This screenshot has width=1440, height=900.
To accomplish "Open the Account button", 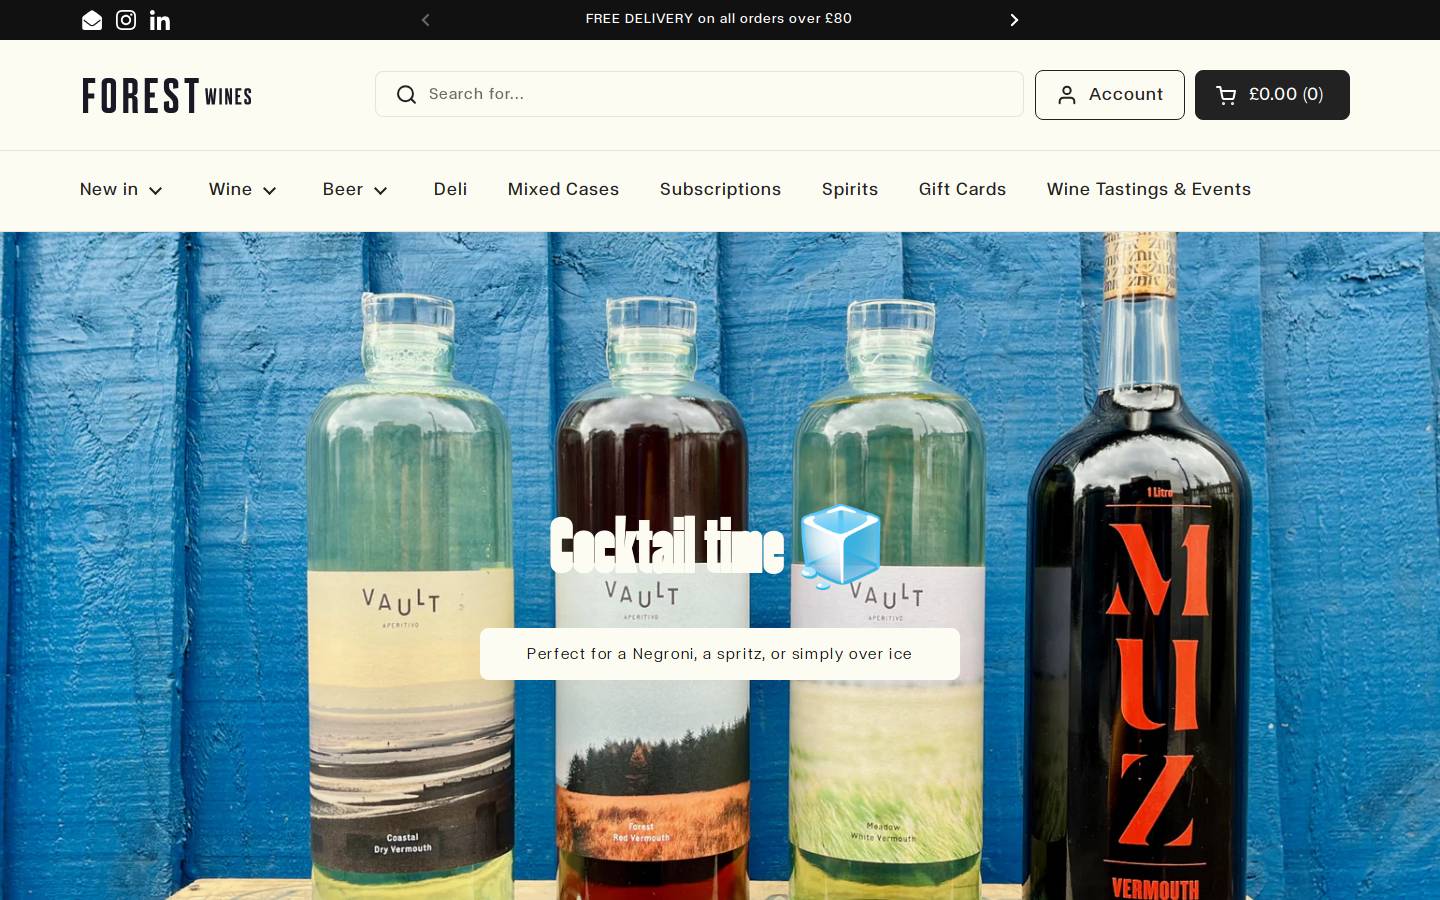I will (1110, 95).
